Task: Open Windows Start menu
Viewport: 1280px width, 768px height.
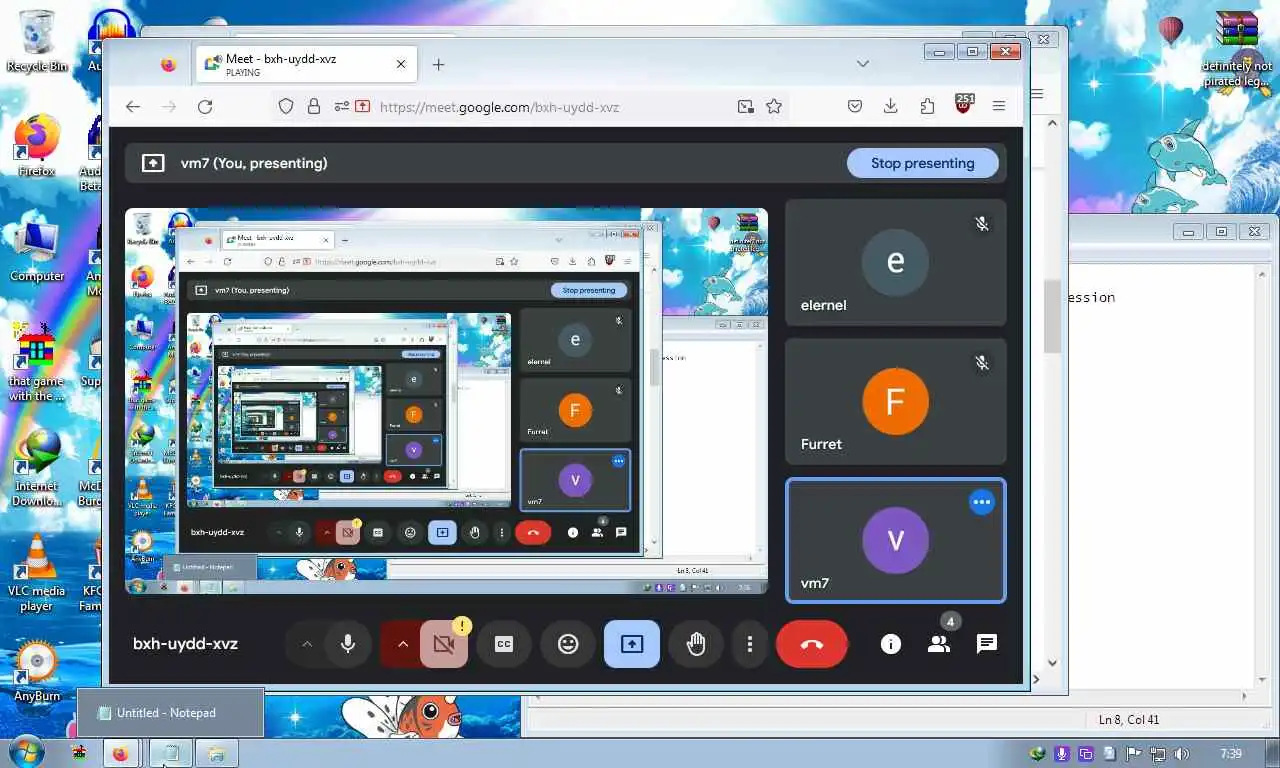Action: pyautogui.click(x=27, y=752)
